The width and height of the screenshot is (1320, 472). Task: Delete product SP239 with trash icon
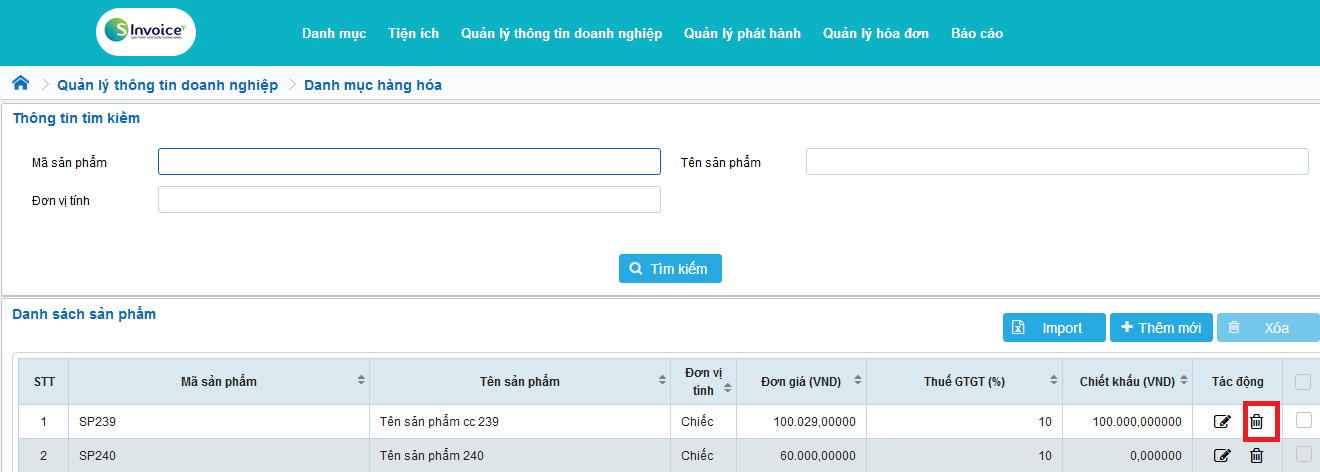coord(1257,422)
